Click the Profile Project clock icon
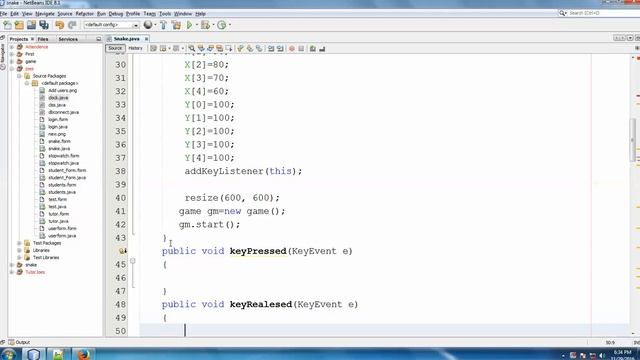This screenshot has width=640, height=360. click(x=222, y=25)
